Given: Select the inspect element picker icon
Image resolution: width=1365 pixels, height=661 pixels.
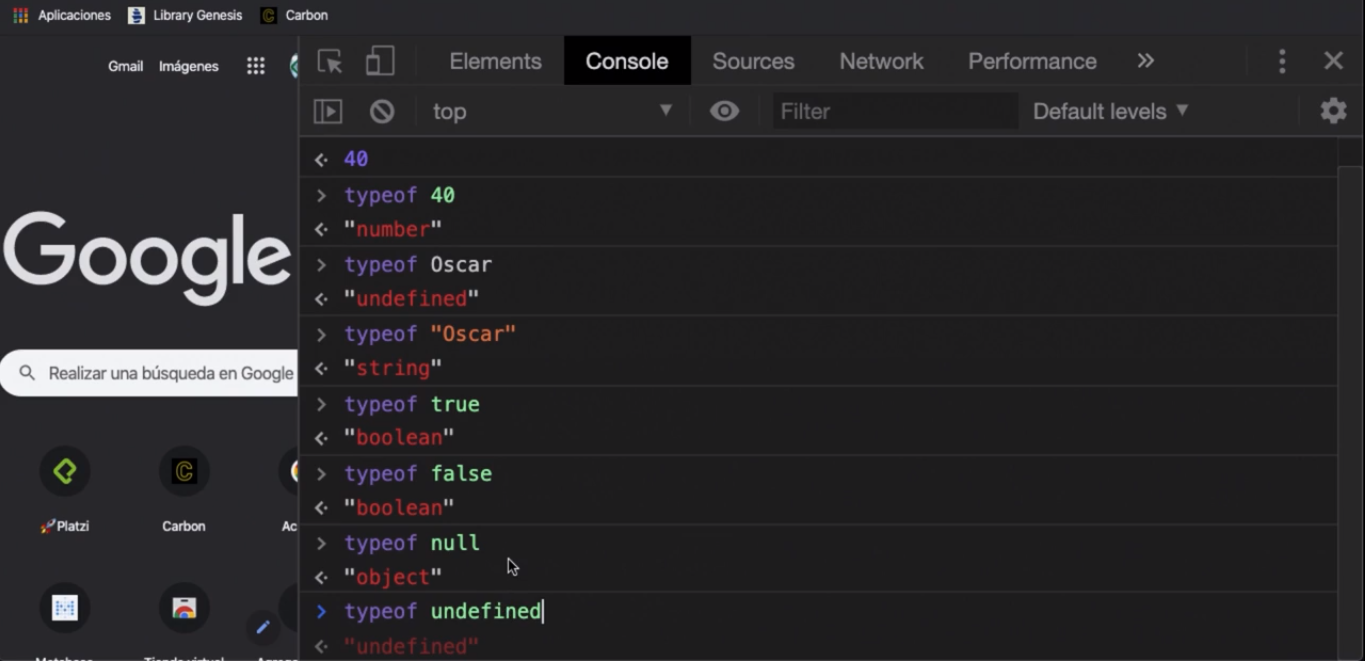Looking at the screenshot, I should pyautogui.click(x=330, y=62).
